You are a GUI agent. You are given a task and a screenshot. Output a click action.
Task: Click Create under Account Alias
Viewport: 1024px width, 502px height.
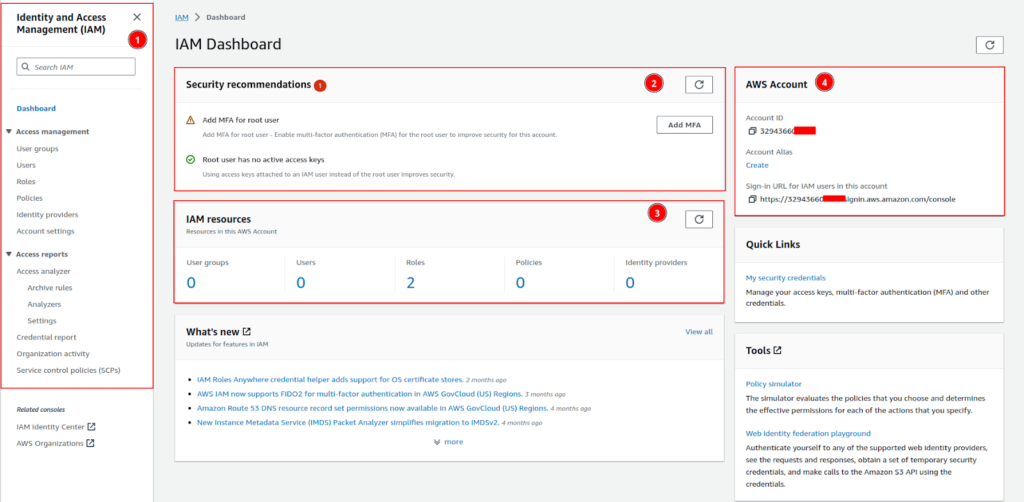(x=757, y=165)
